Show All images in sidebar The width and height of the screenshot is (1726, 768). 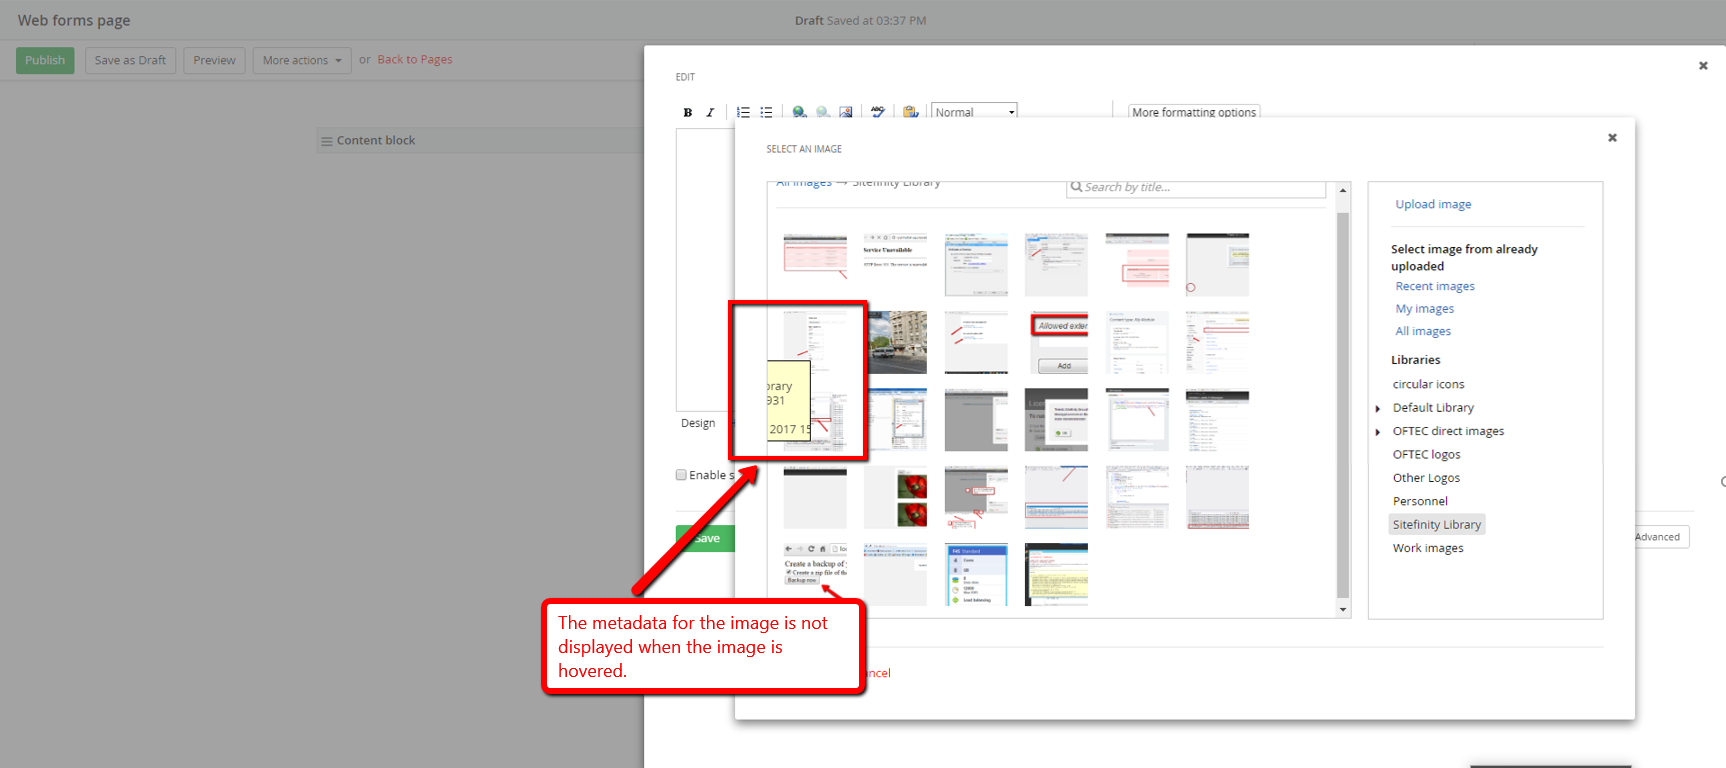pos(1423,331)
